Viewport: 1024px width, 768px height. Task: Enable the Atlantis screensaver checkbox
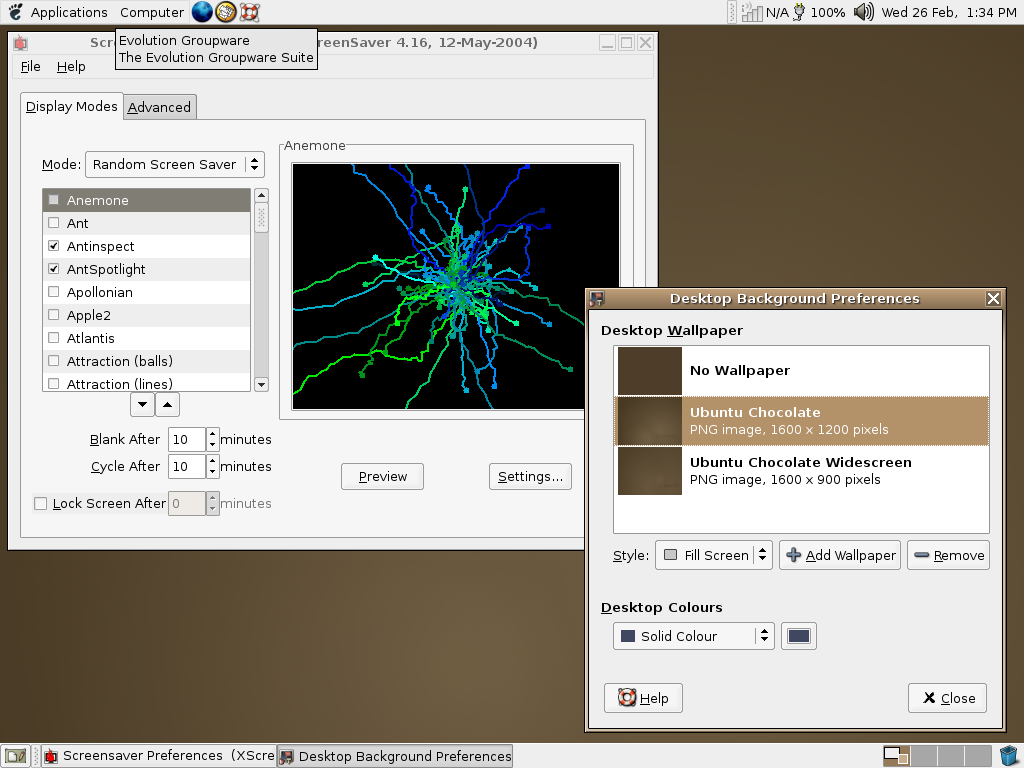coord(54,338)
